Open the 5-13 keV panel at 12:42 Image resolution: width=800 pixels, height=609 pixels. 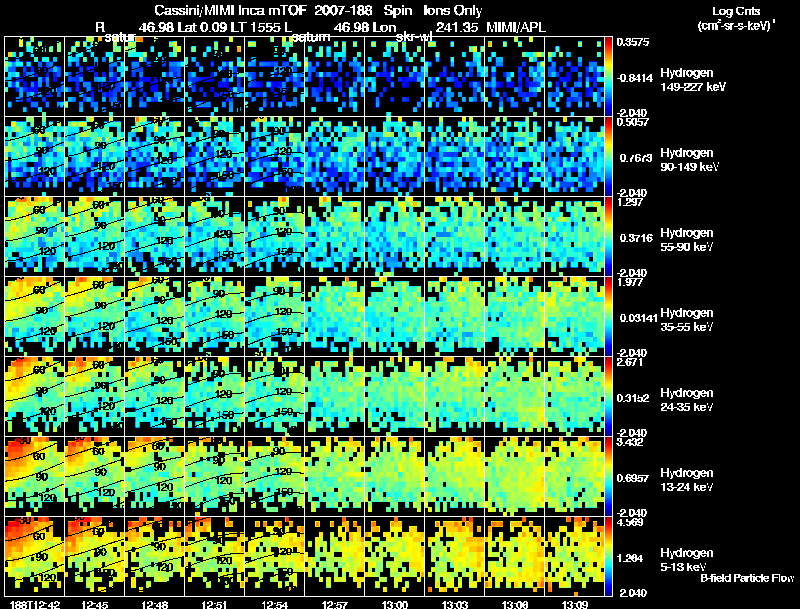click(35, 556)
